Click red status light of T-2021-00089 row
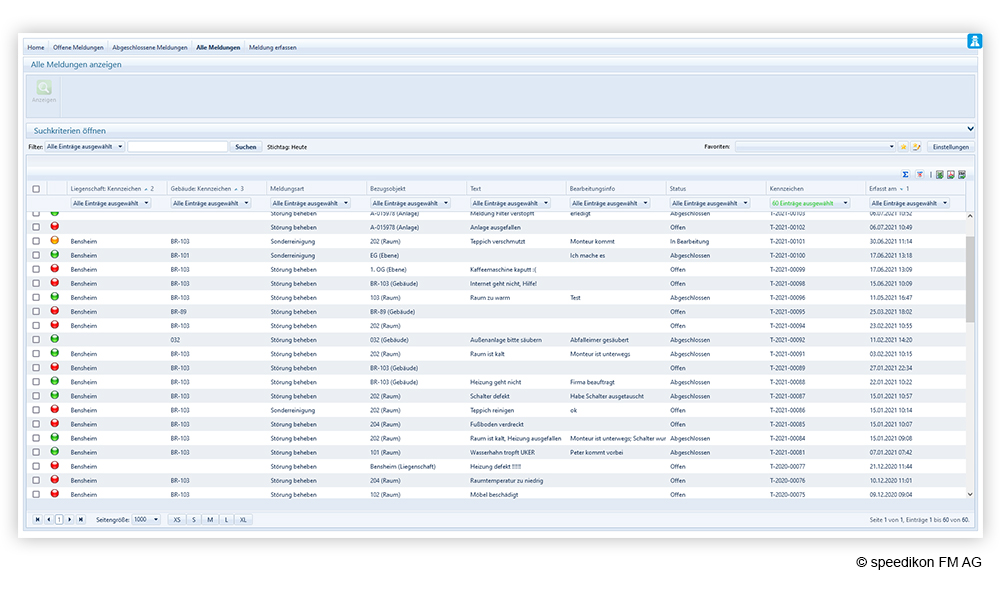1000x600 pixels. coord(55,367)
